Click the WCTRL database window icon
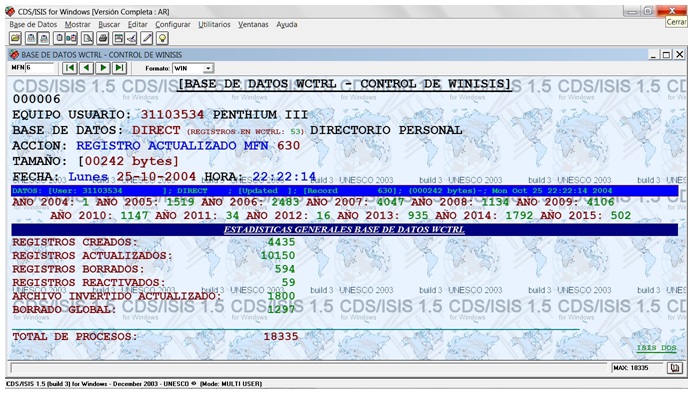The image size is (695, 395). (14, 55)
